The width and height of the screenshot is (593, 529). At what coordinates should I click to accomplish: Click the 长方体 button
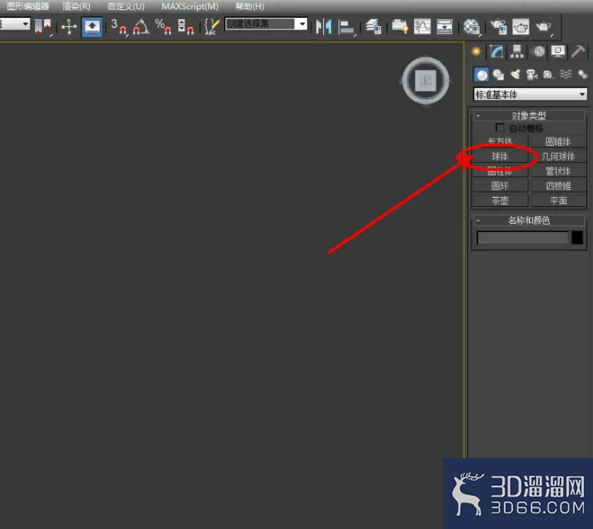click(500, 141)
